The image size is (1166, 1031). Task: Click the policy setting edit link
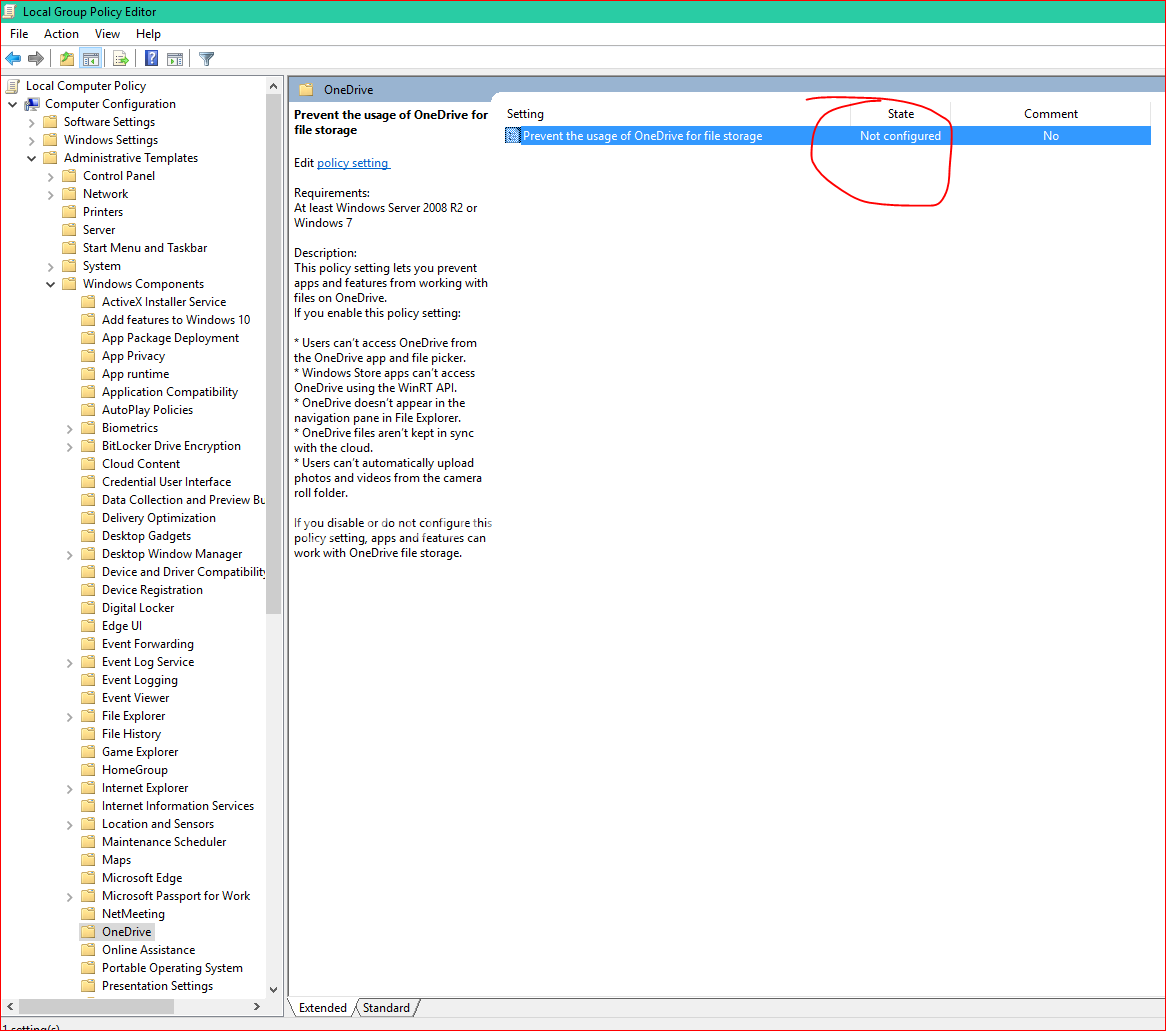pyautogui.click(x=352, y=163)
